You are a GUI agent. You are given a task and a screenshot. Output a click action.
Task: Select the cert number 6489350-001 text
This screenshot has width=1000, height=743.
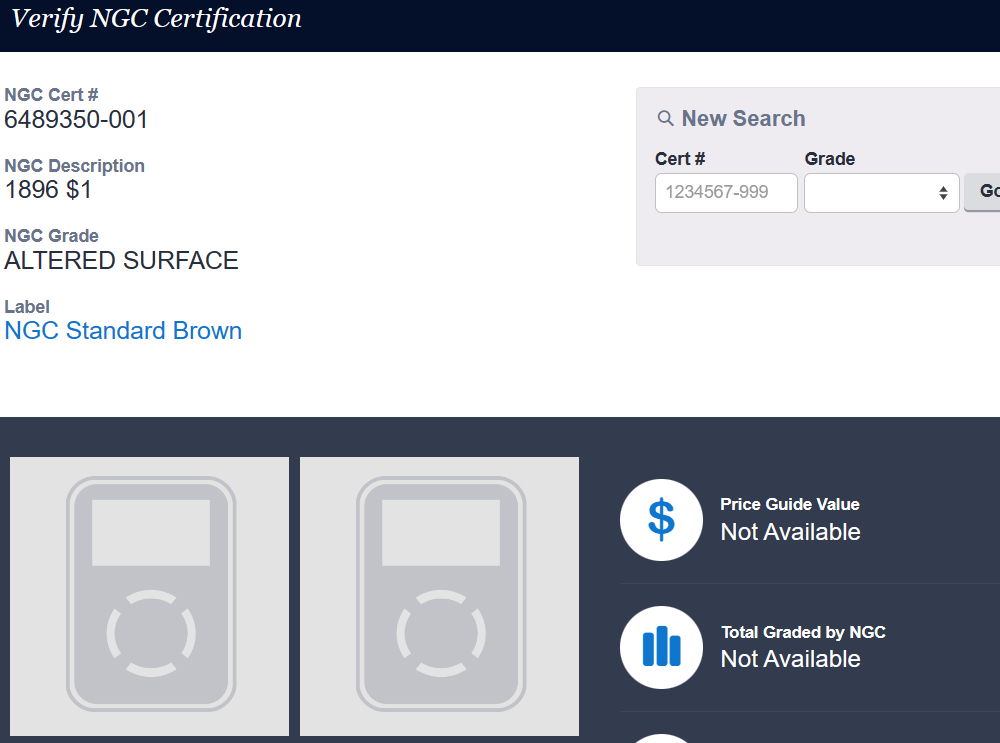[76, 120]
